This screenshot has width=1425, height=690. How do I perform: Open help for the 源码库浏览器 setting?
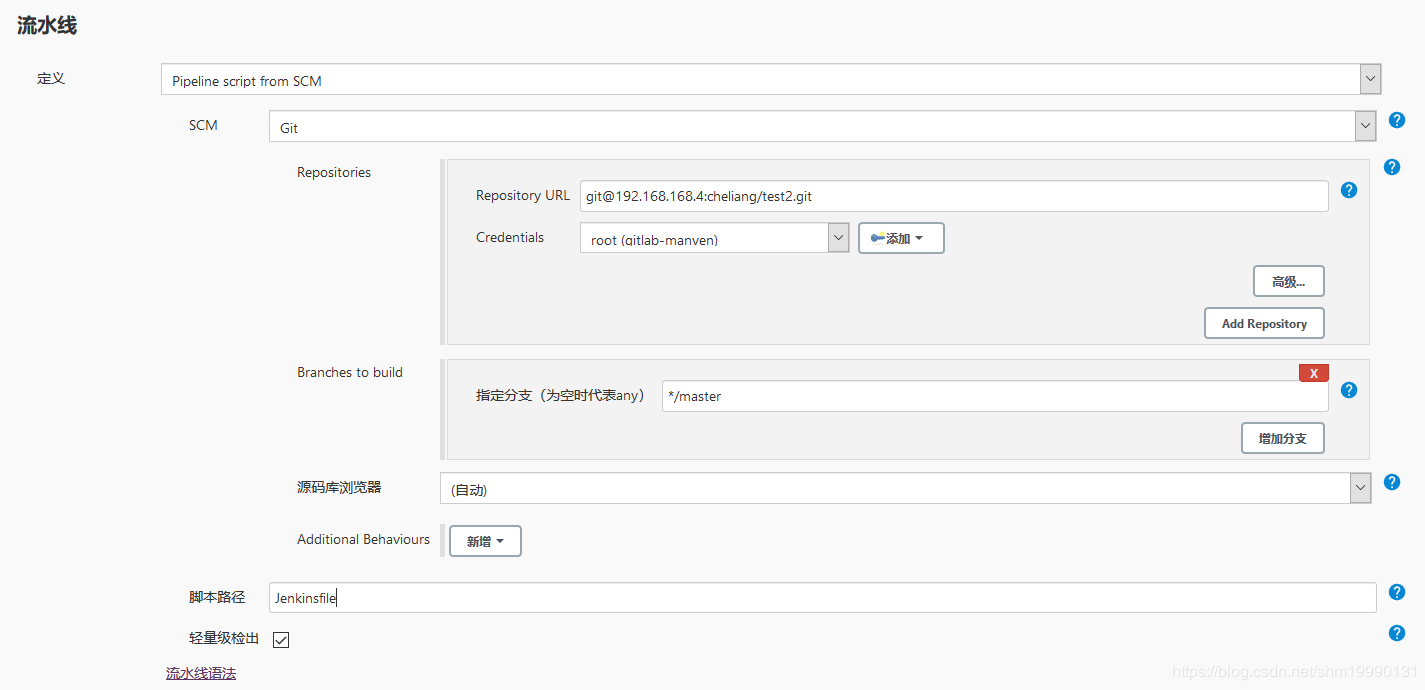coord(1391,482)
